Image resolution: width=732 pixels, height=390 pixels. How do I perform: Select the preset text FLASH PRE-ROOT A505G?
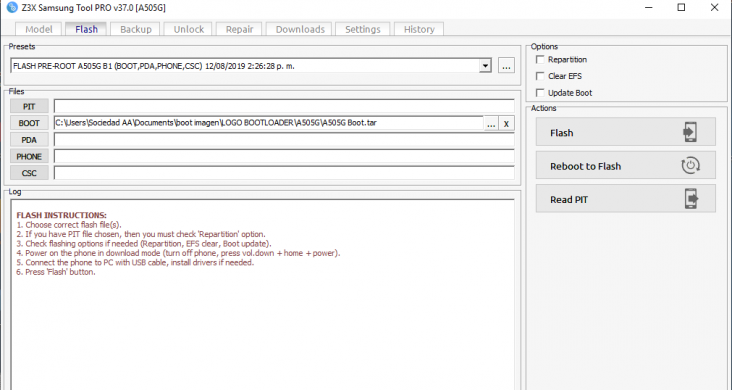coord(154,66)
